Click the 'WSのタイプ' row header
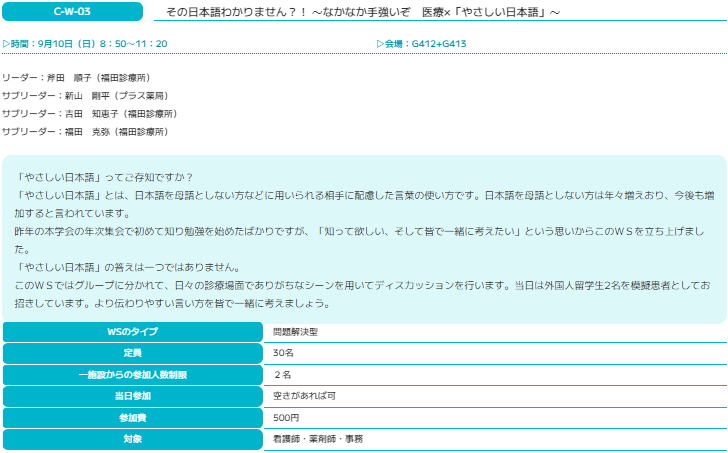Screen dimensions: 728x453 tap(133, 332)
